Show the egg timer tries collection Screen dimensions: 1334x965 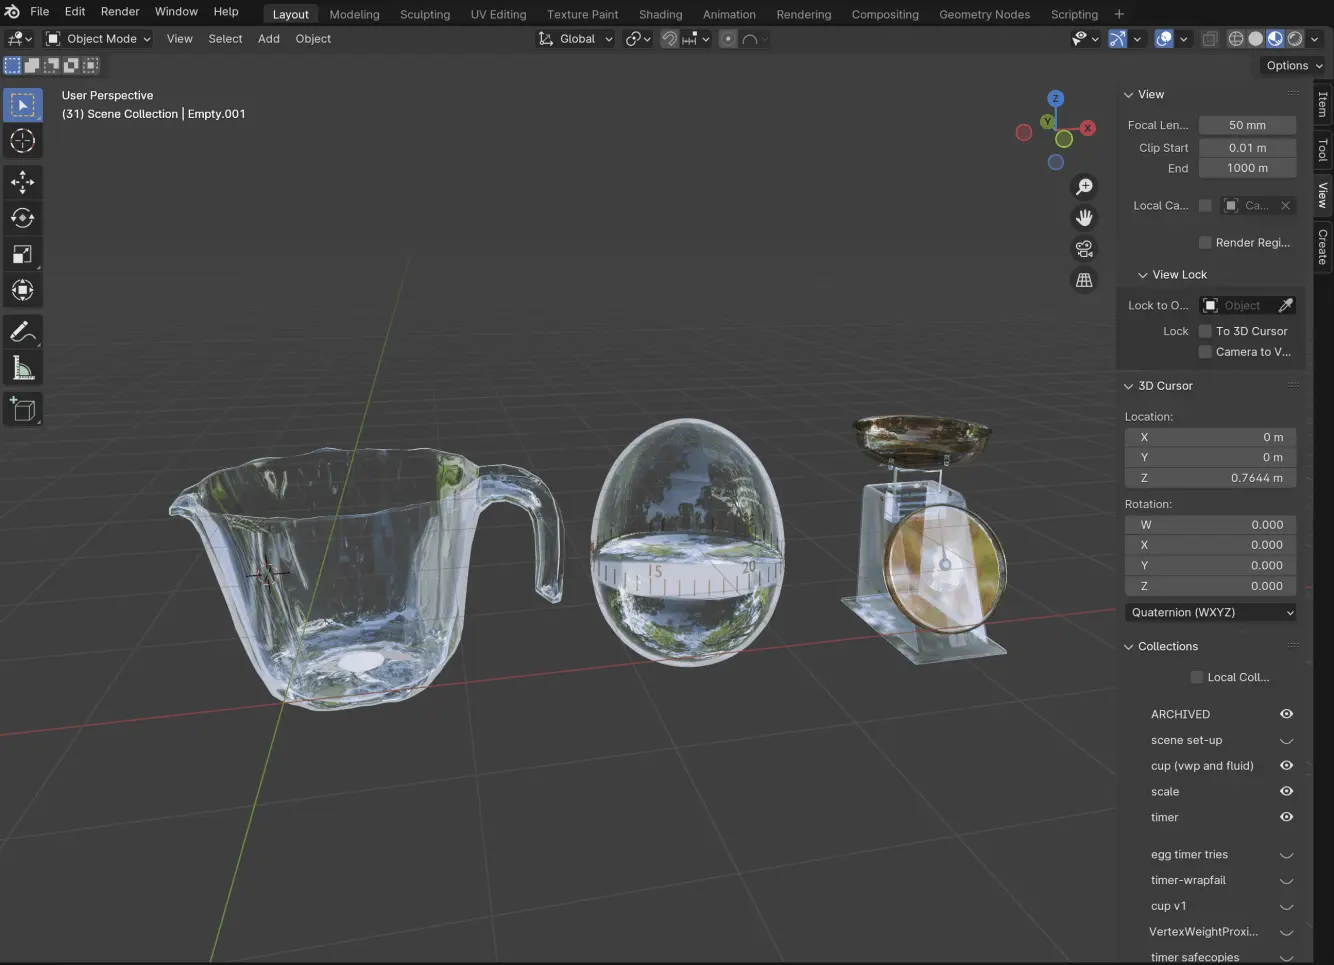(x=1287, y=855)
